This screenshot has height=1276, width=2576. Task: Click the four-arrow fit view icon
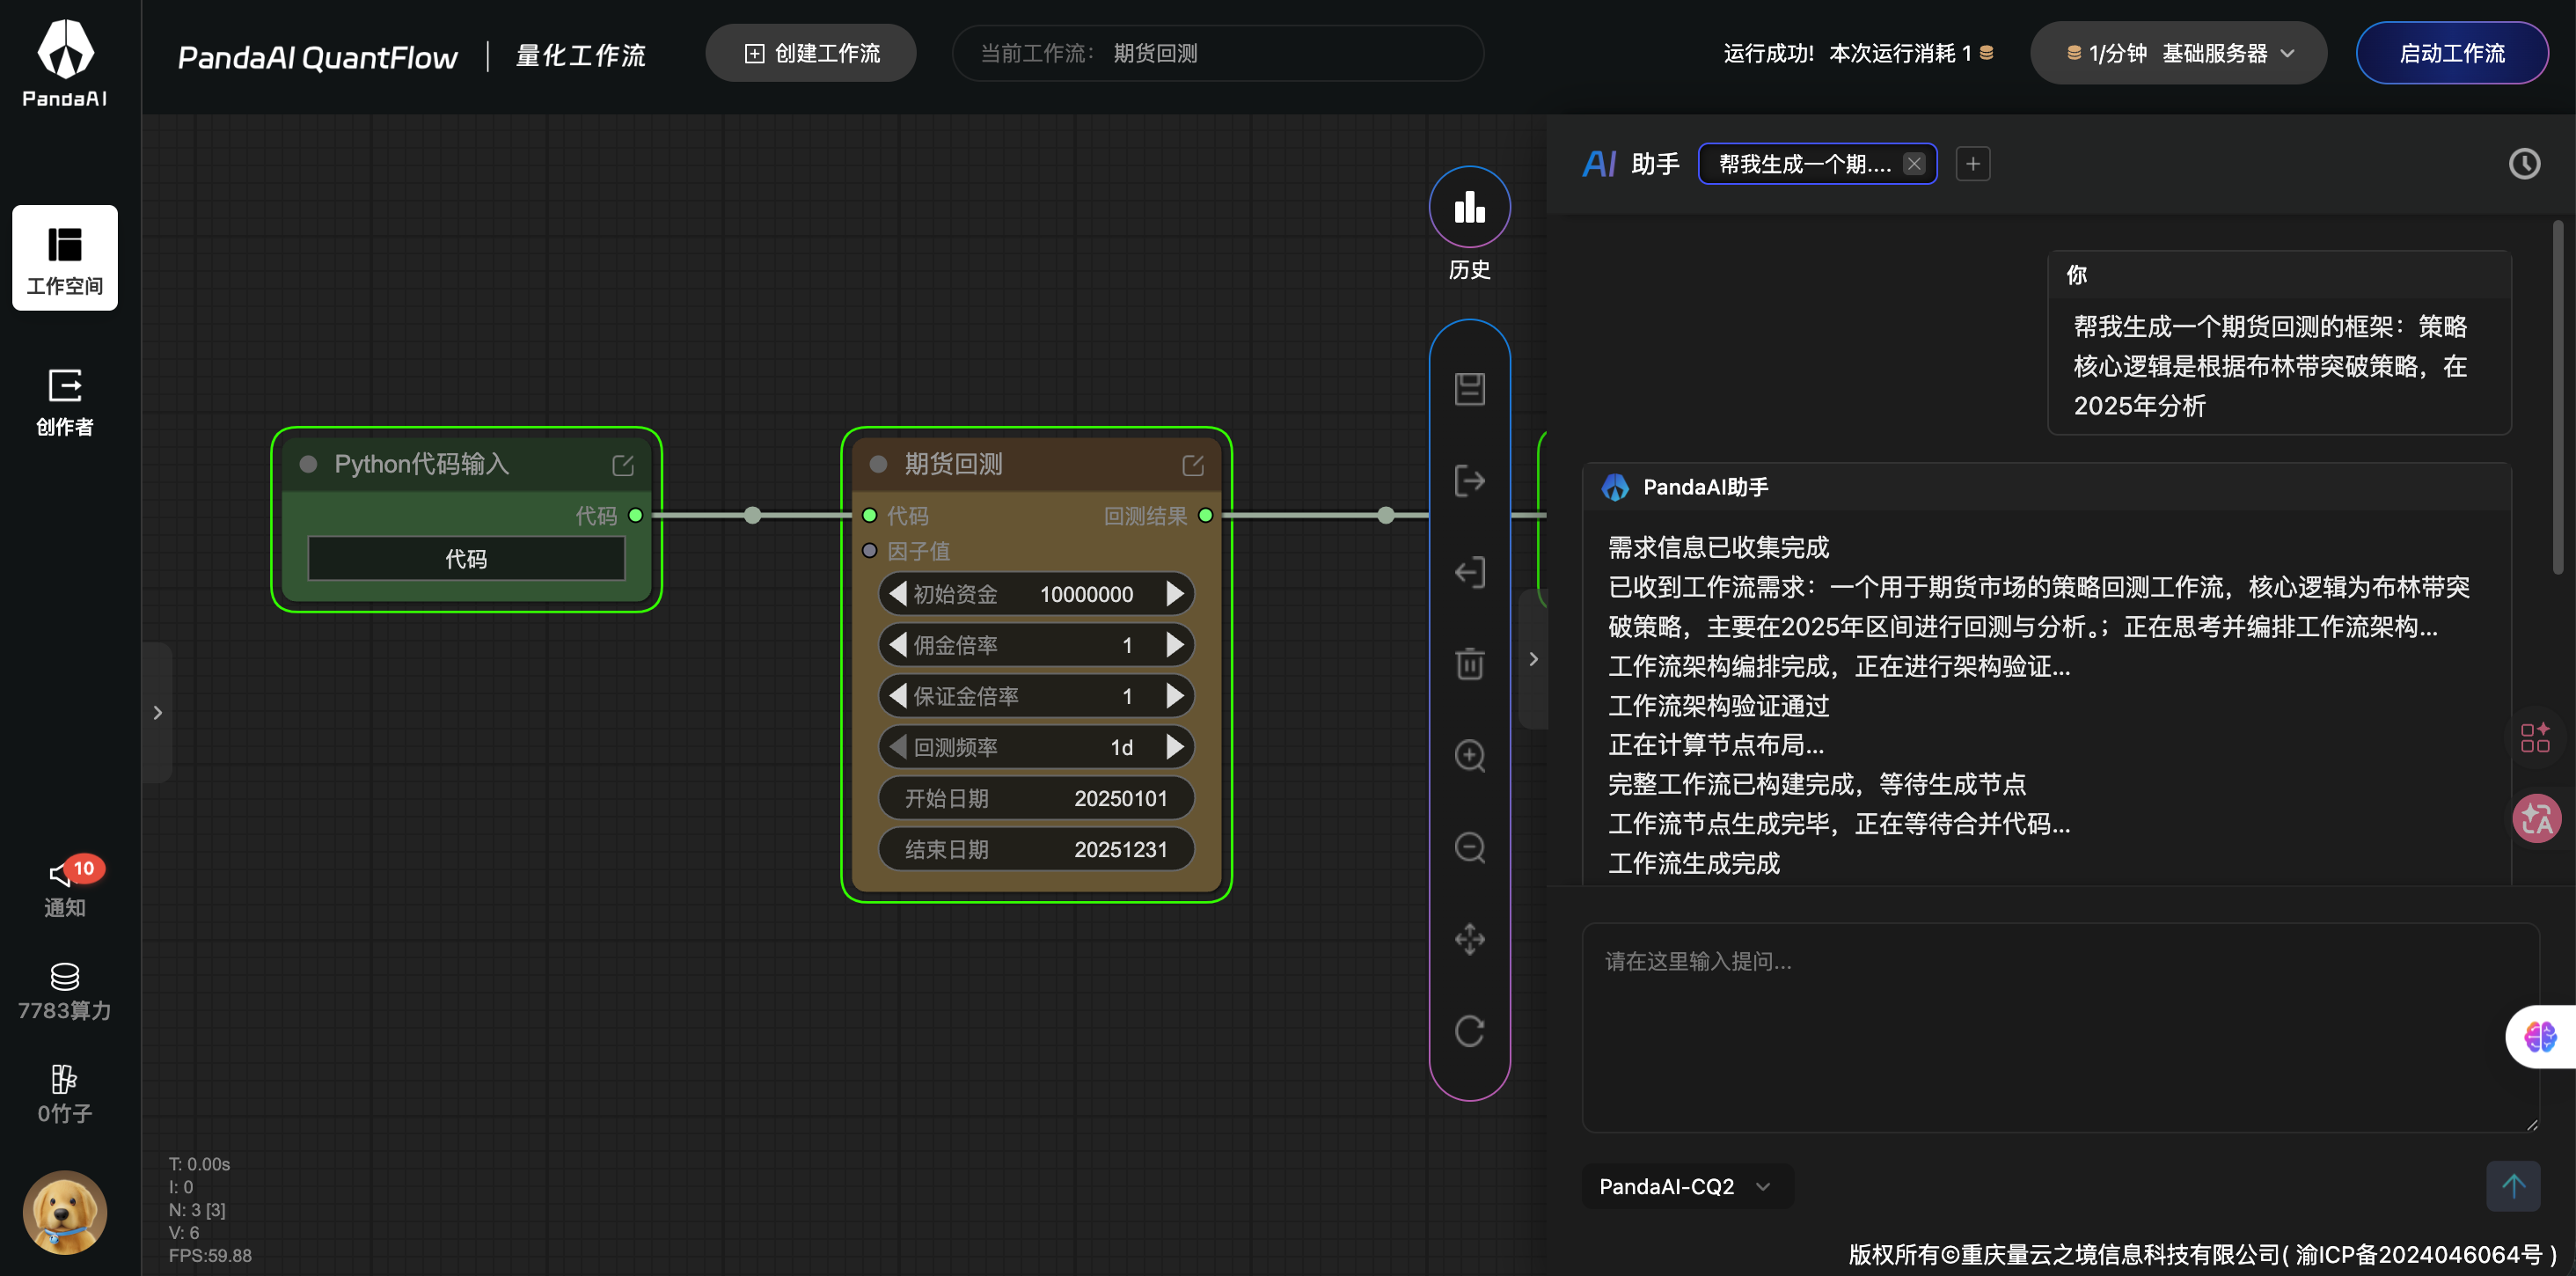(1469, 939)
